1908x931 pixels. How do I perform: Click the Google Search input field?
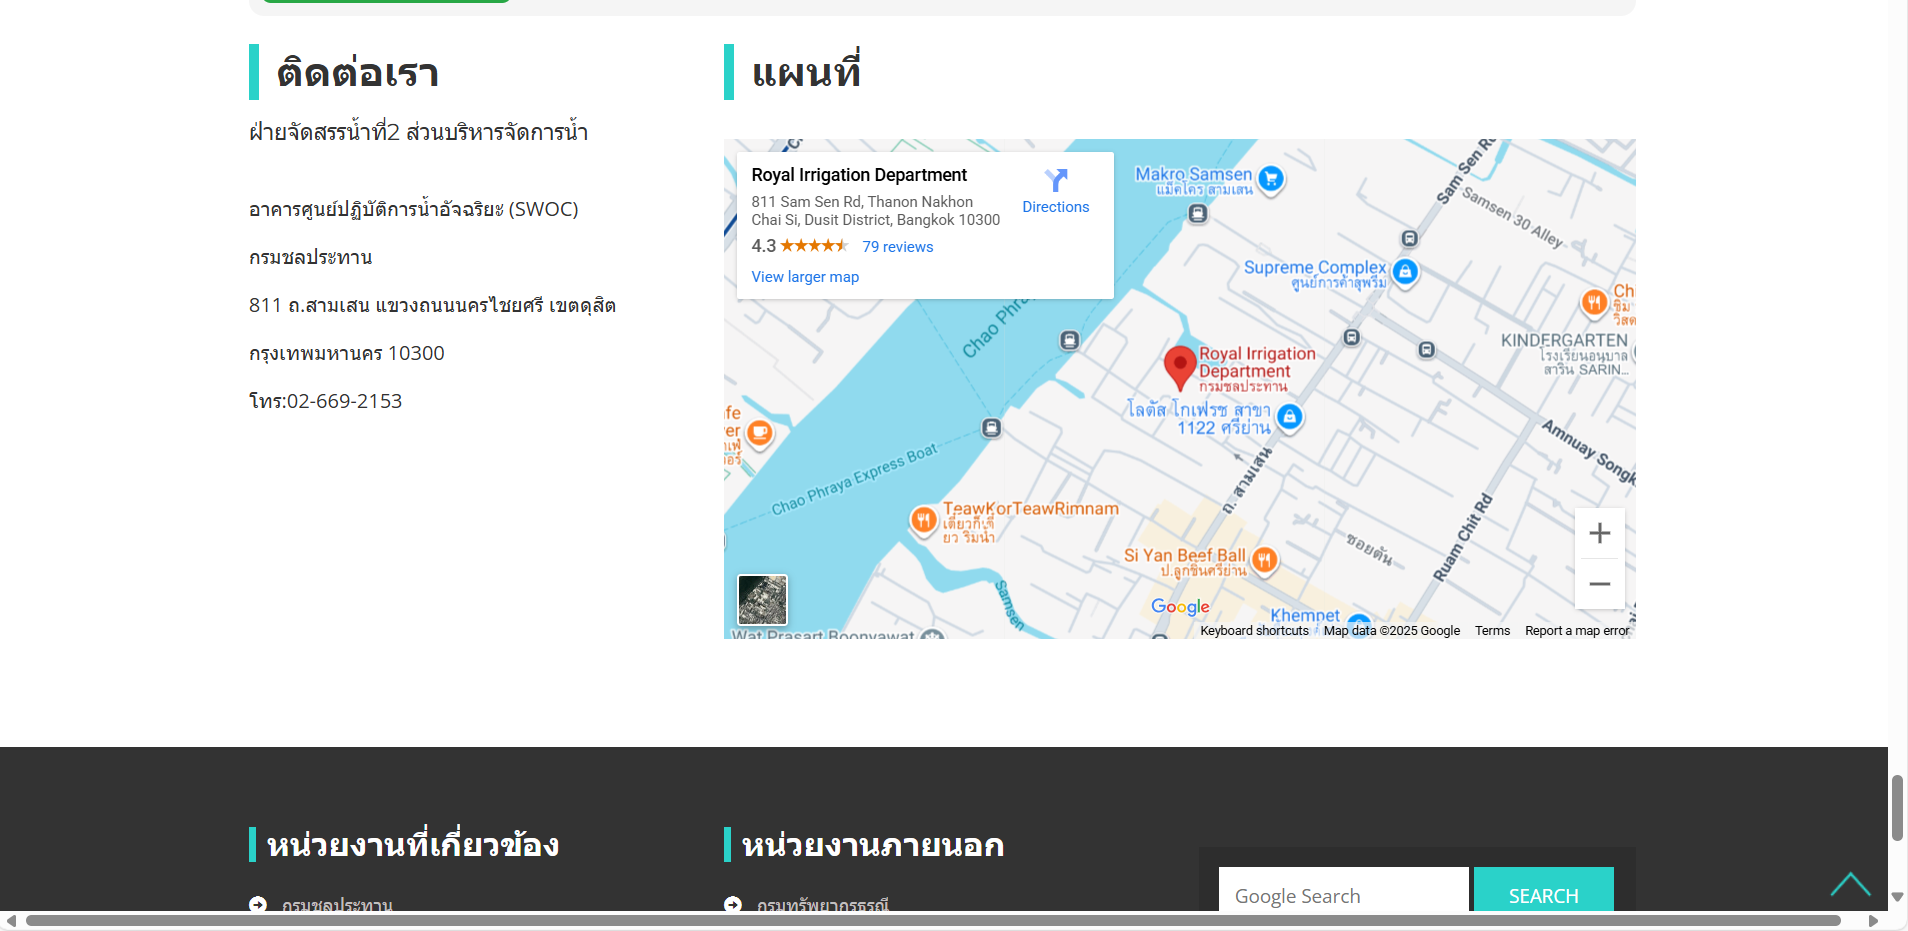click(1343, 893)
